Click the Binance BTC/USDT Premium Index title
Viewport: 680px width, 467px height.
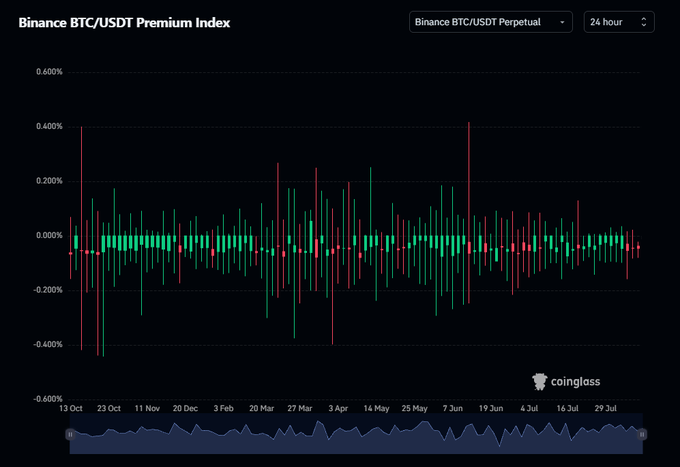coord(124,23)
